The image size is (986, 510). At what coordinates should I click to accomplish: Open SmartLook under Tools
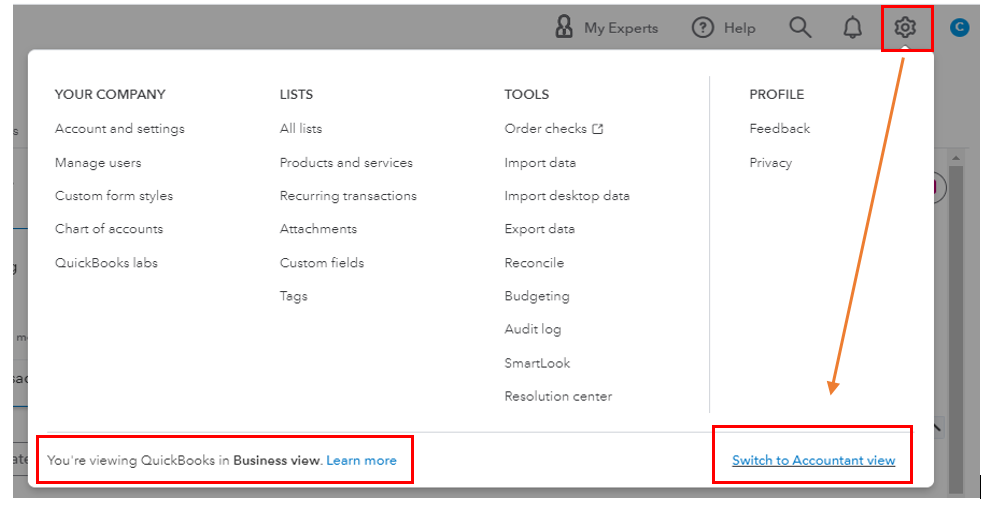click(x=537, y=363)
